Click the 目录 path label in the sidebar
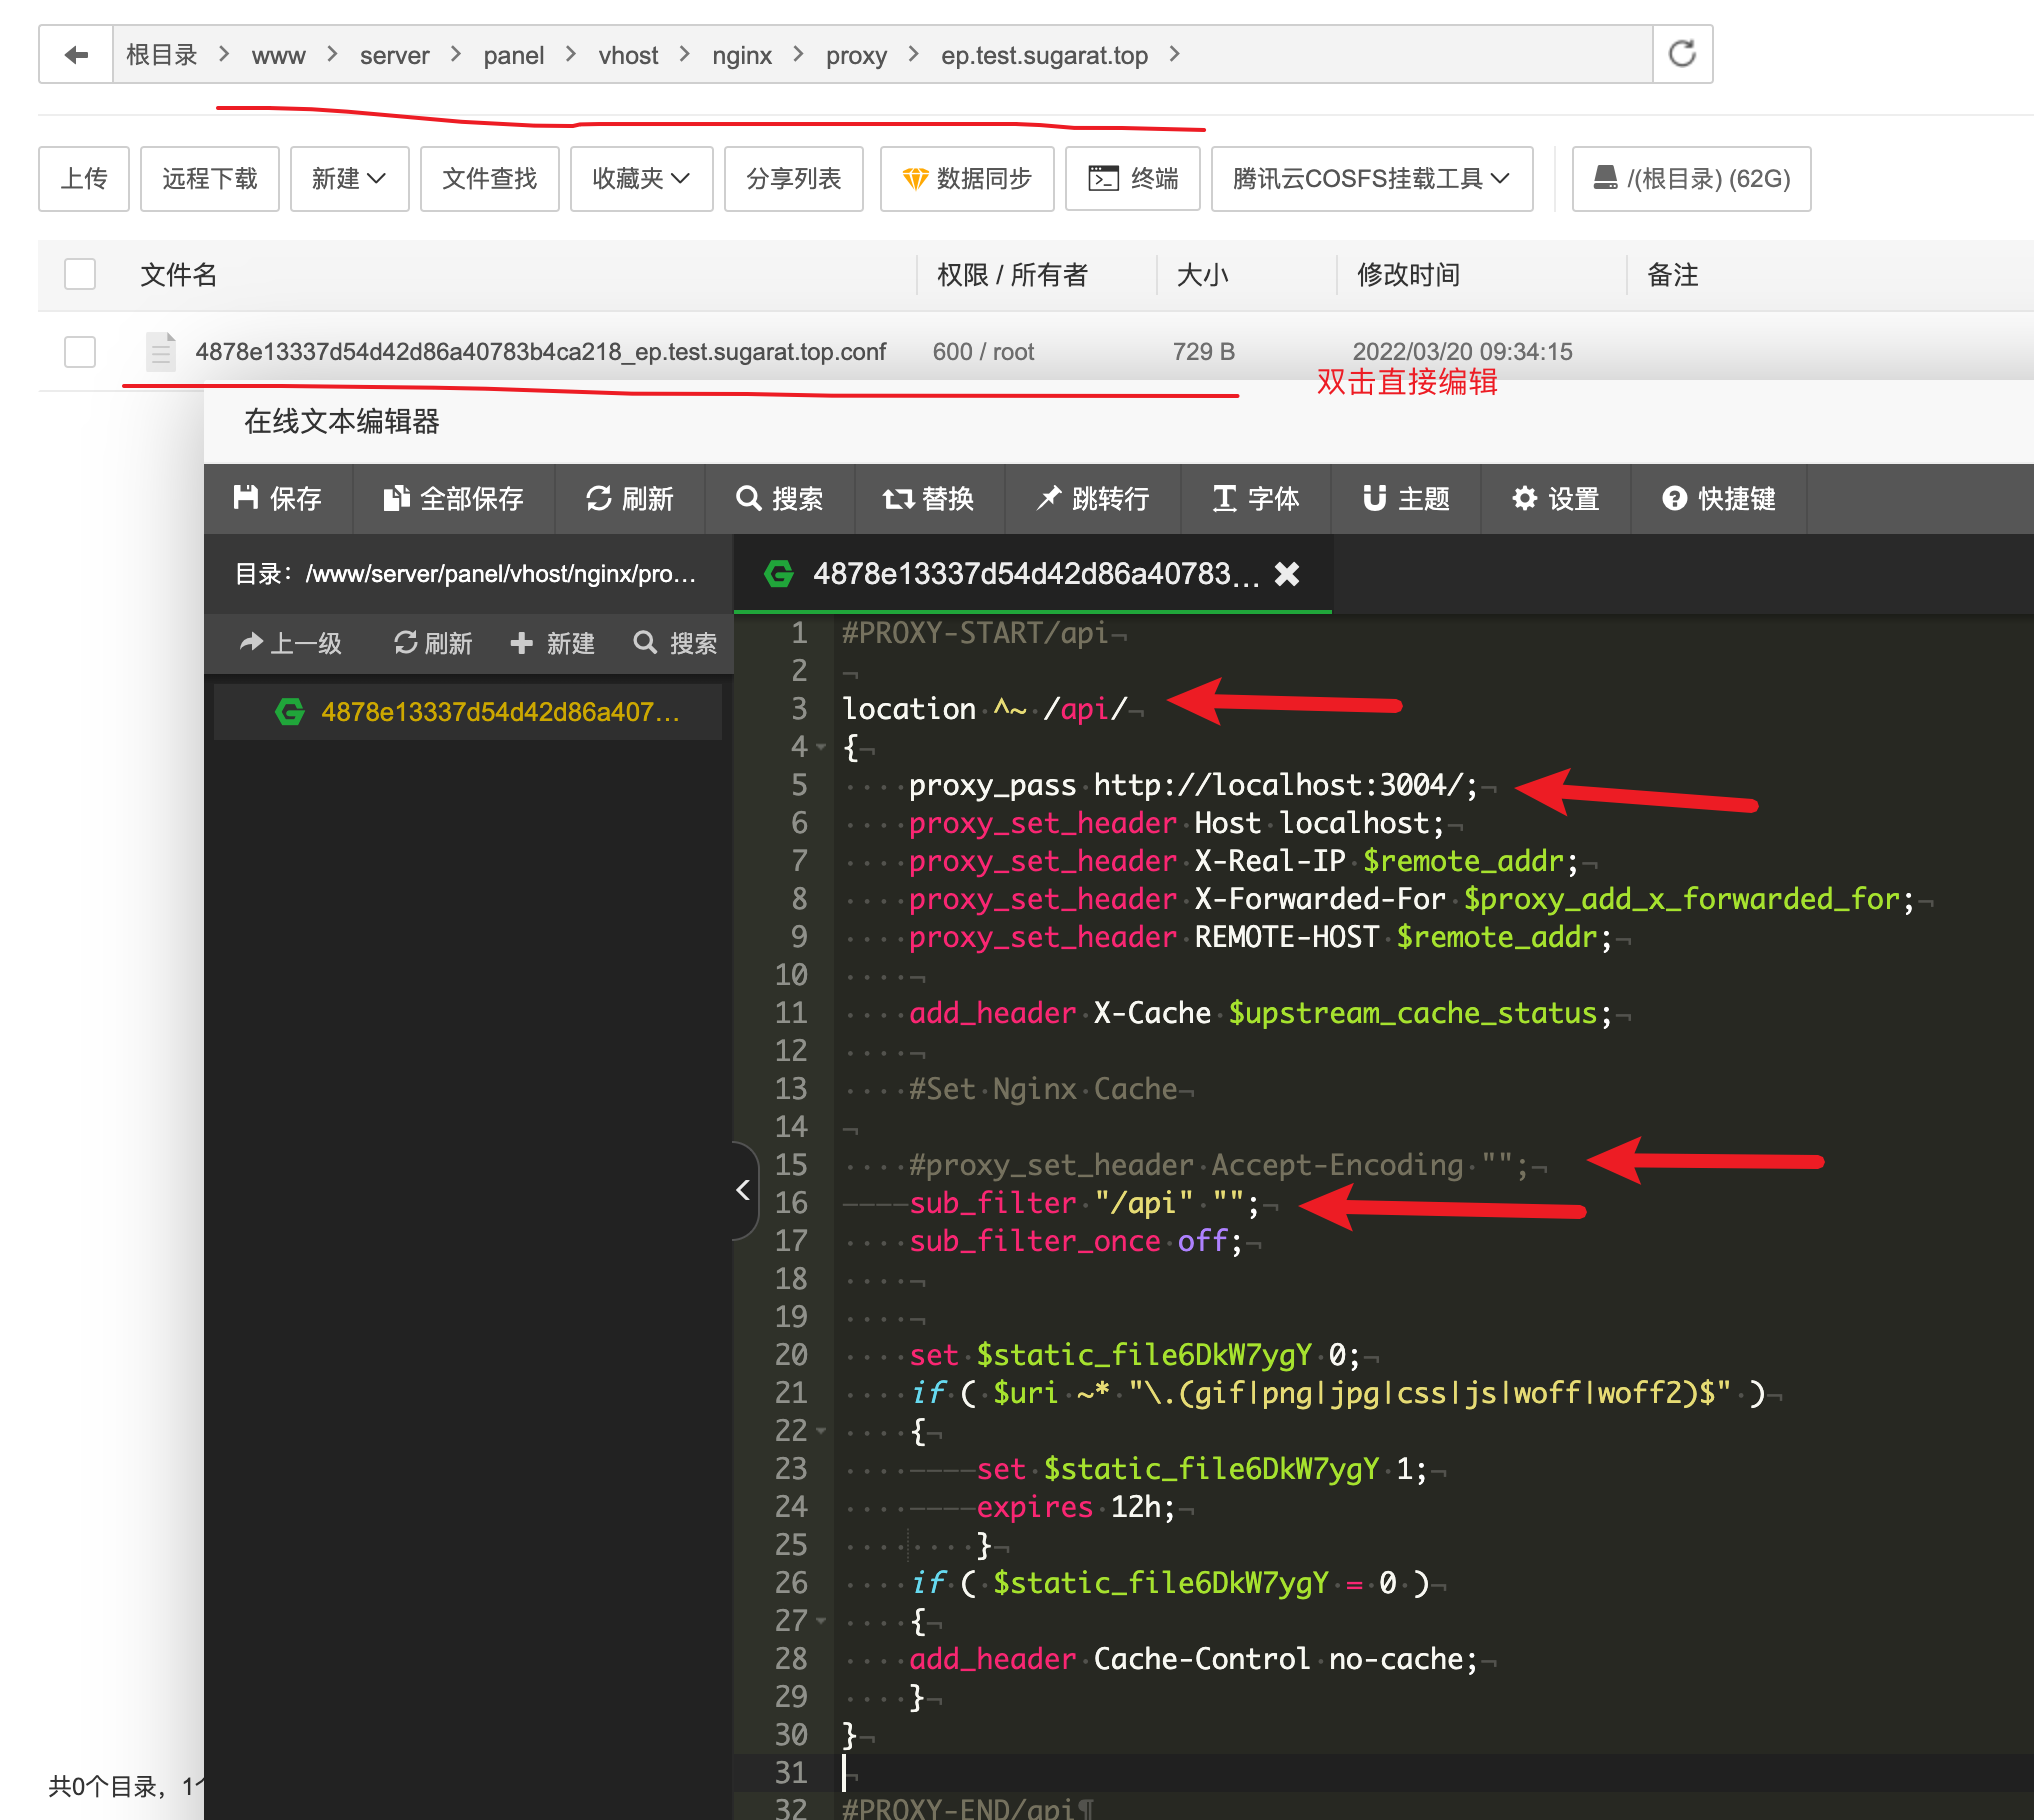This screenshot has width=2034, height=1820. point(465,574)
